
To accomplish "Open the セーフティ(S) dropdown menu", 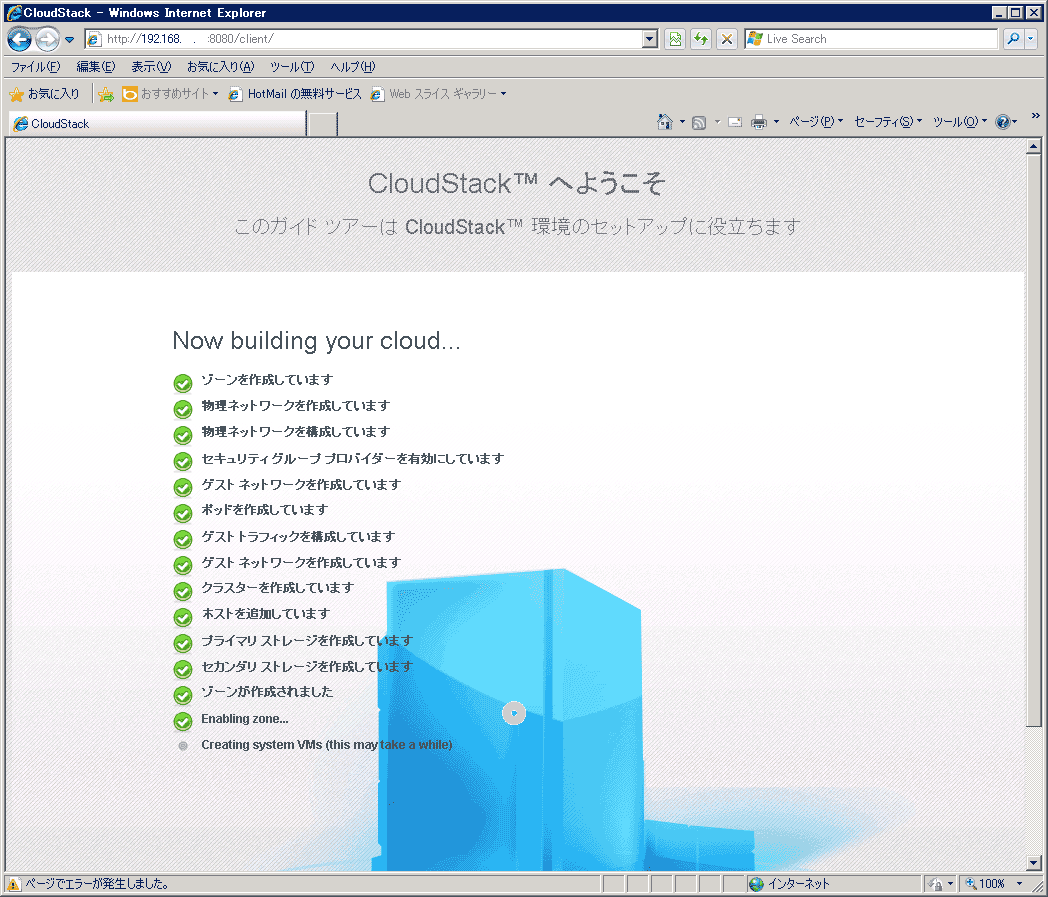I will point(887,122).
